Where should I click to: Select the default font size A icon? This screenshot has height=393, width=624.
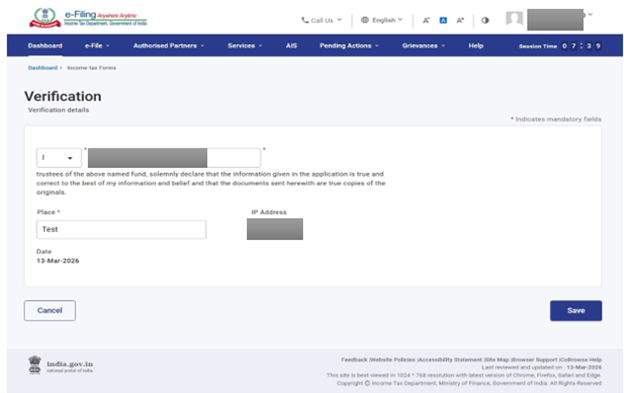443,20
